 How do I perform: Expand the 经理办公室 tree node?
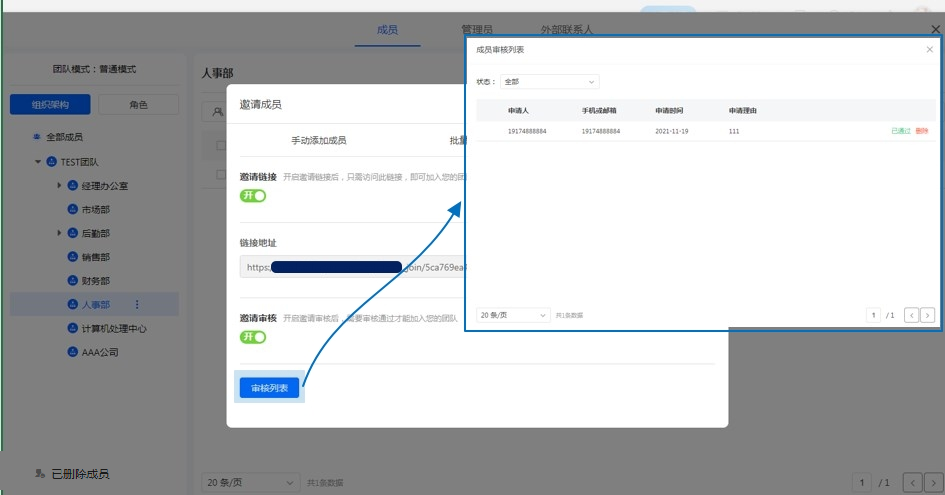tap(59, 185)
